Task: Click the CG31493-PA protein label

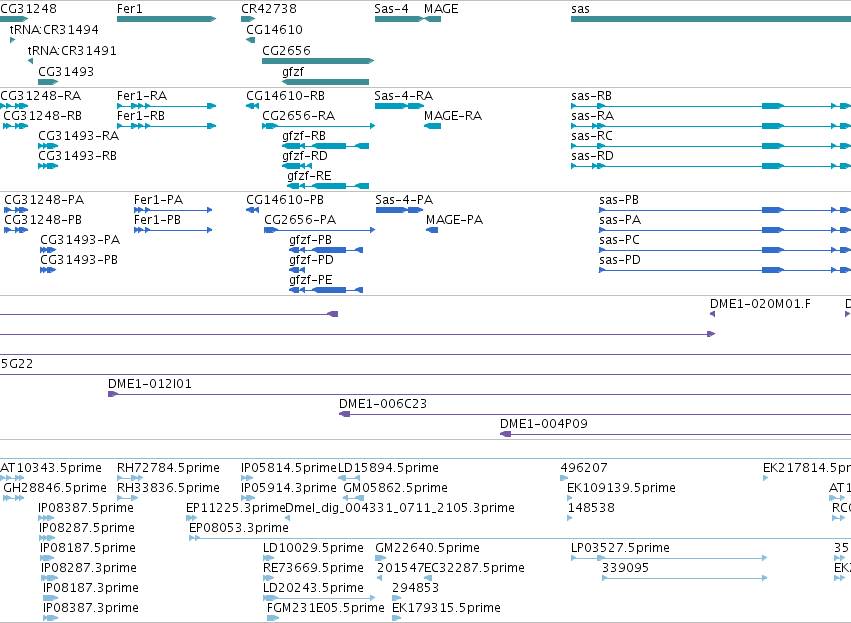Action: point(80,240)
